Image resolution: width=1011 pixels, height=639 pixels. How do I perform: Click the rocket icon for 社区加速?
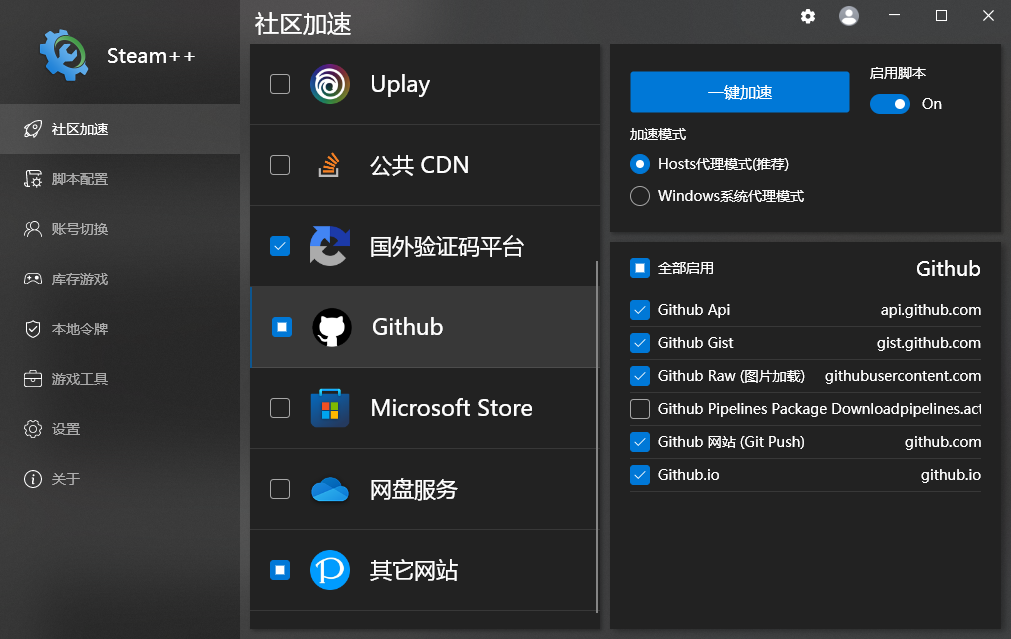[x=33, y=129]
